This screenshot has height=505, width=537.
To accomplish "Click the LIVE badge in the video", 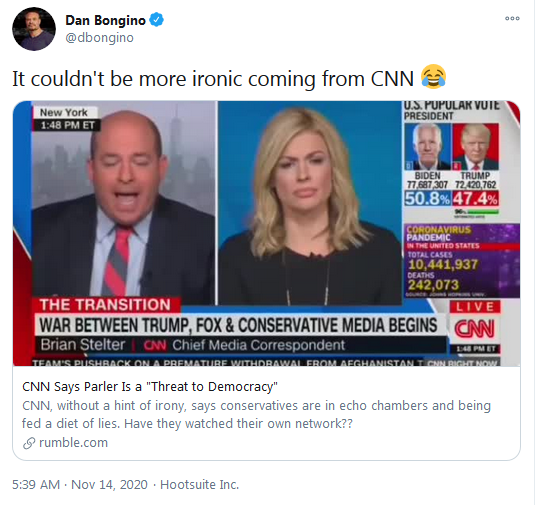I will tap(475, 307).
